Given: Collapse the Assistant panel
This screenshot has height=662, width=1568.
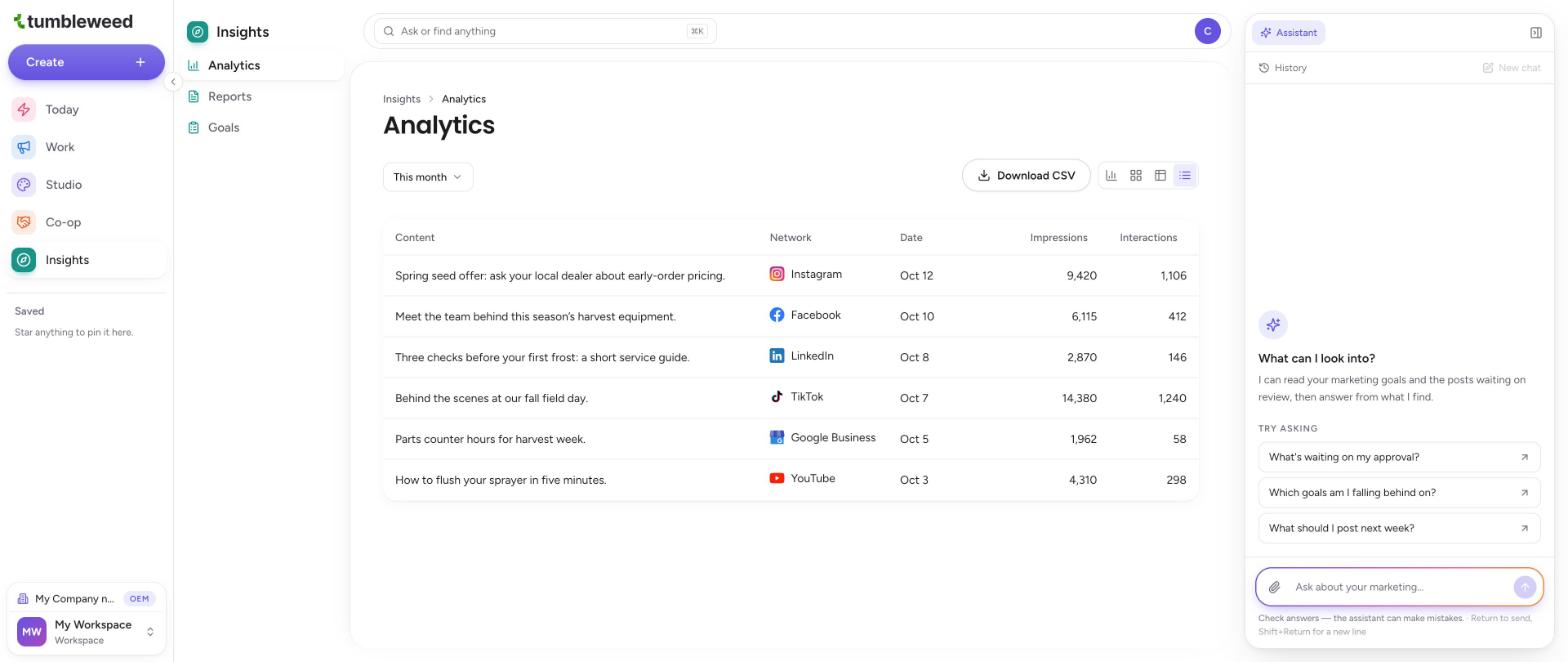Looking at the screenshot, I should coord(1536,33).
